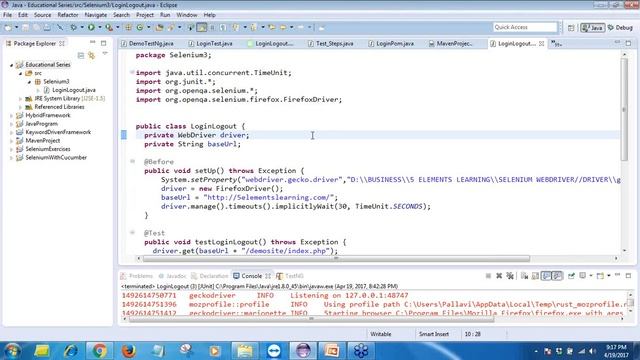Click the Windows Start button
Image resolution: width=640 pixels, height=360 pixels.
tap(13, 351)
